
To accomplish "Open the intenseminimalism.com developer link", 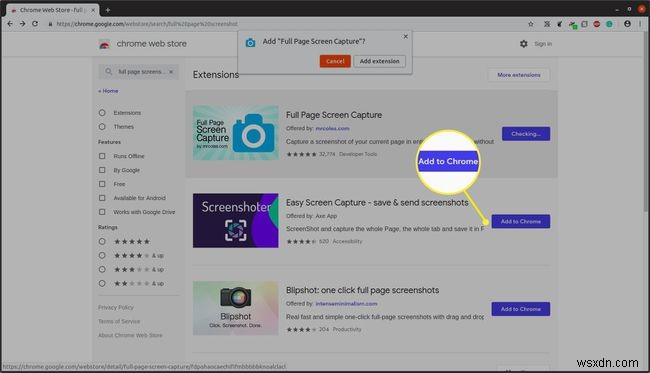I will [347, 304].
